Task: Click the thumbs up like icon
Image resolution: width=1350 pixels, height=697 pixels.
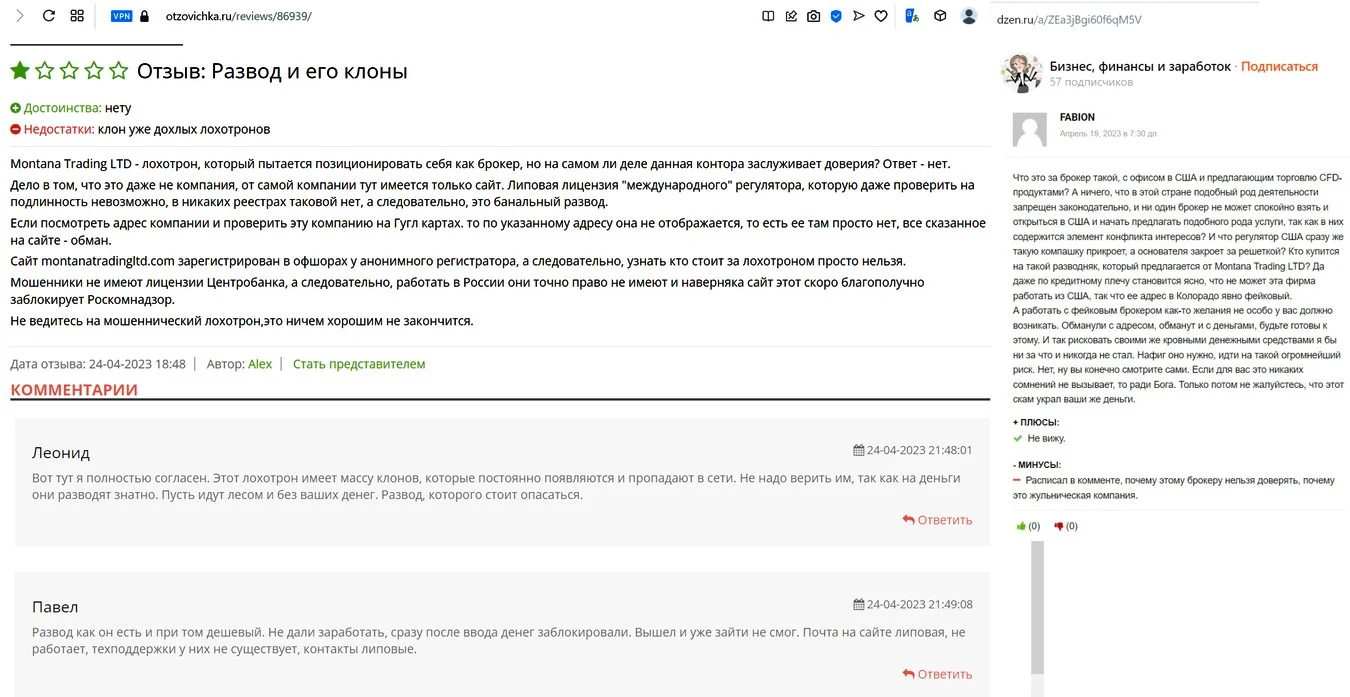Action: (1022, 526)
